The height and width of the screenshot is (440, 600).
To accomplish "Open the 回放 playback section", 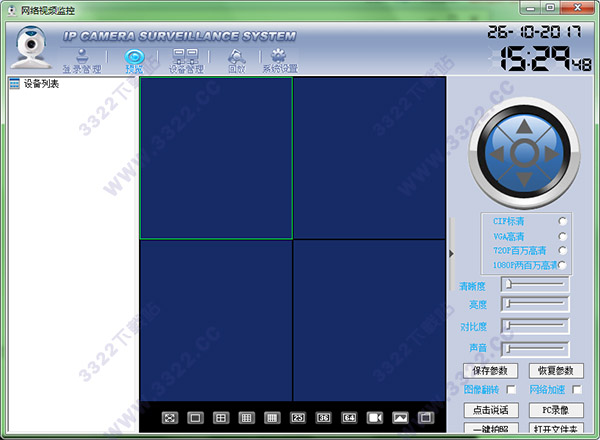I will point(236,61).
